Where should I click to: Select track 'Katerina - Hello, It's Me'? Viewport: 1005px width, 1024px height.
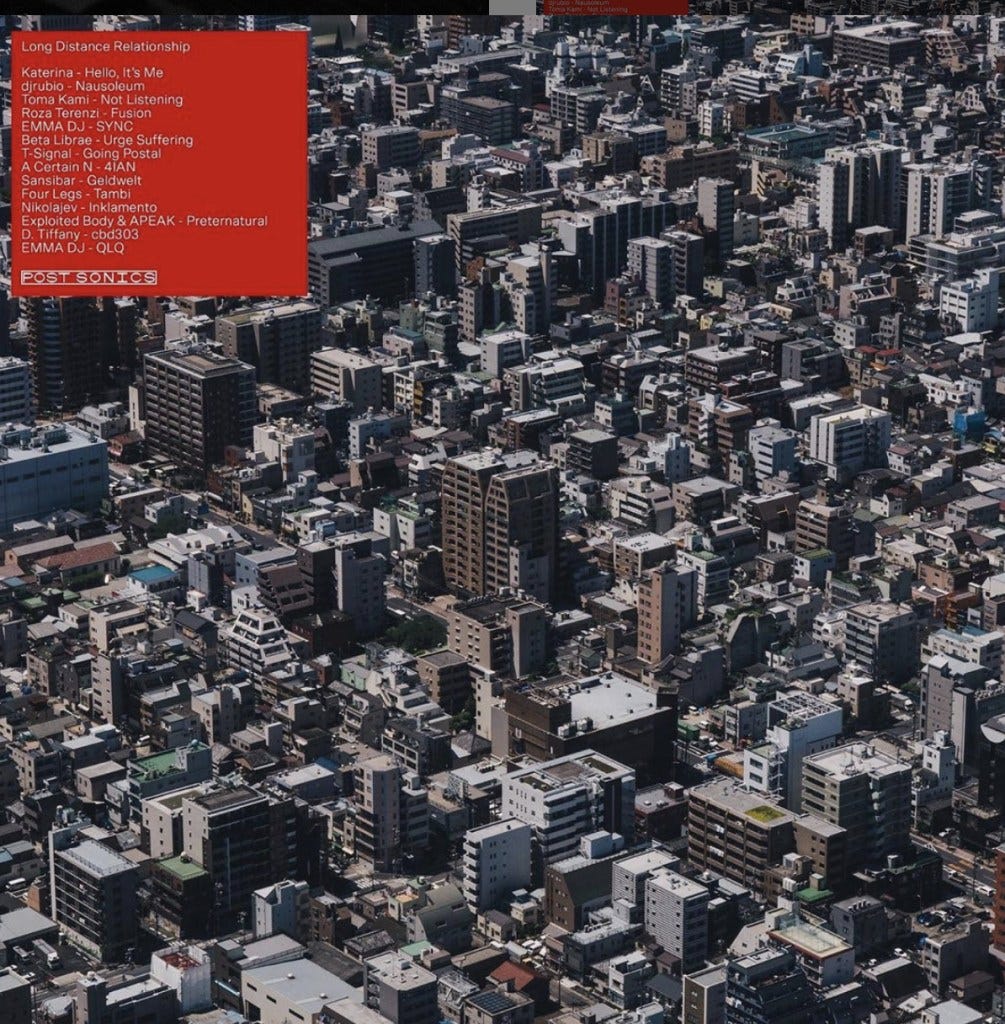(x=92, y=72)
